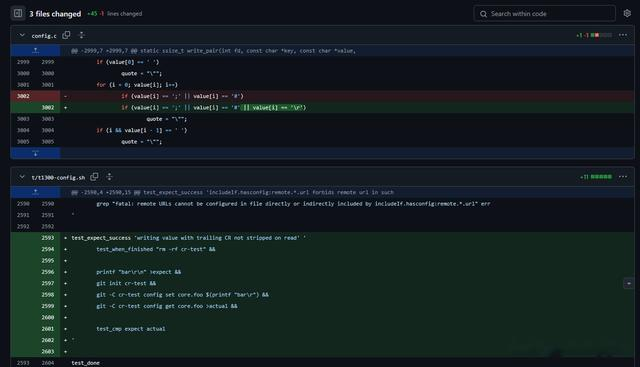Image resolution: width=640 pixels, height=367 pixels.
Task: Open the t/t1300-config.sh file name link
Action: (58, 178)
